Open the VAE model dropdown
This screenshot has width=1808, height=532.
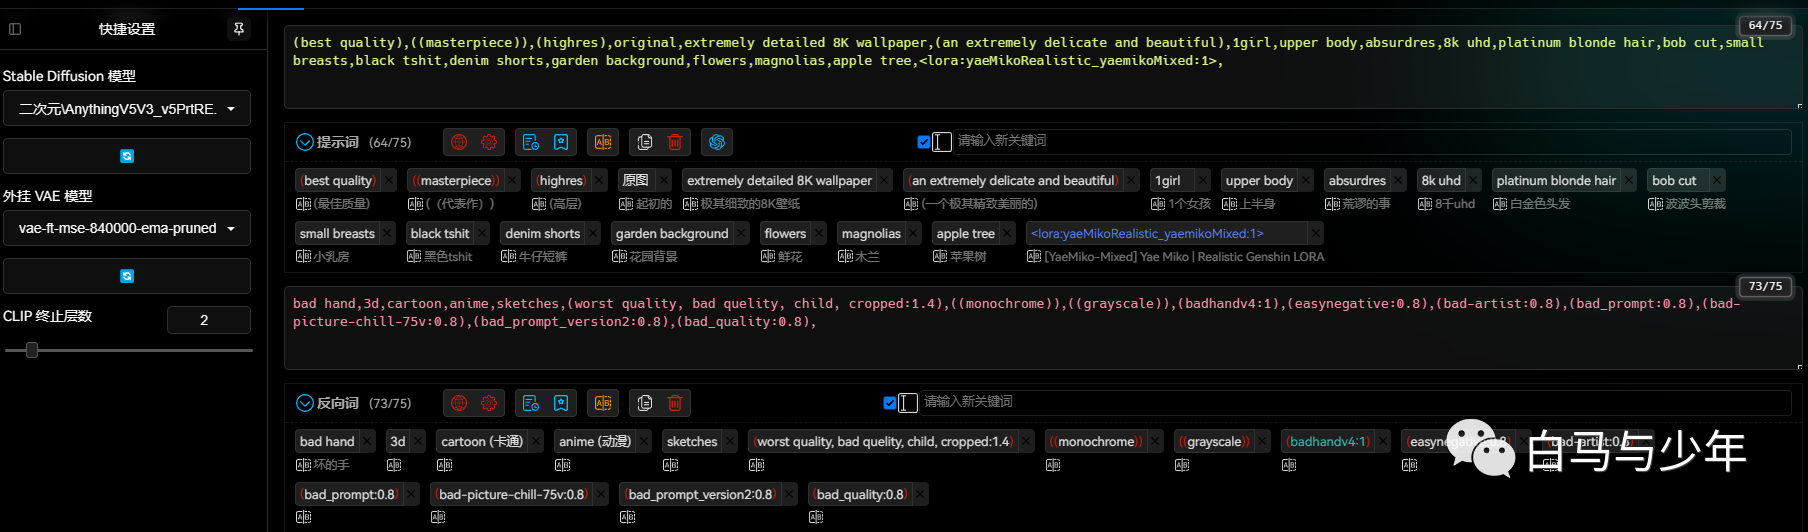[x=127, y=229]
